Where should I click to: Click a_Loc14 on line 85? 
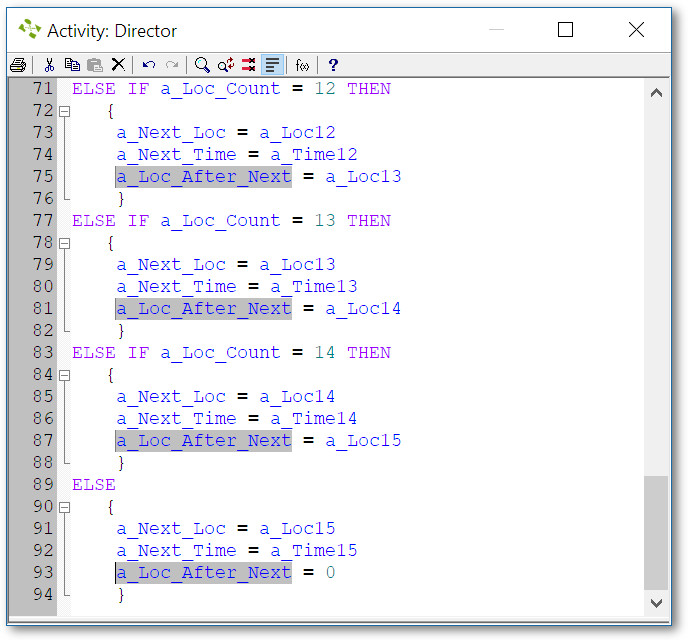click(x=297, y=397)
